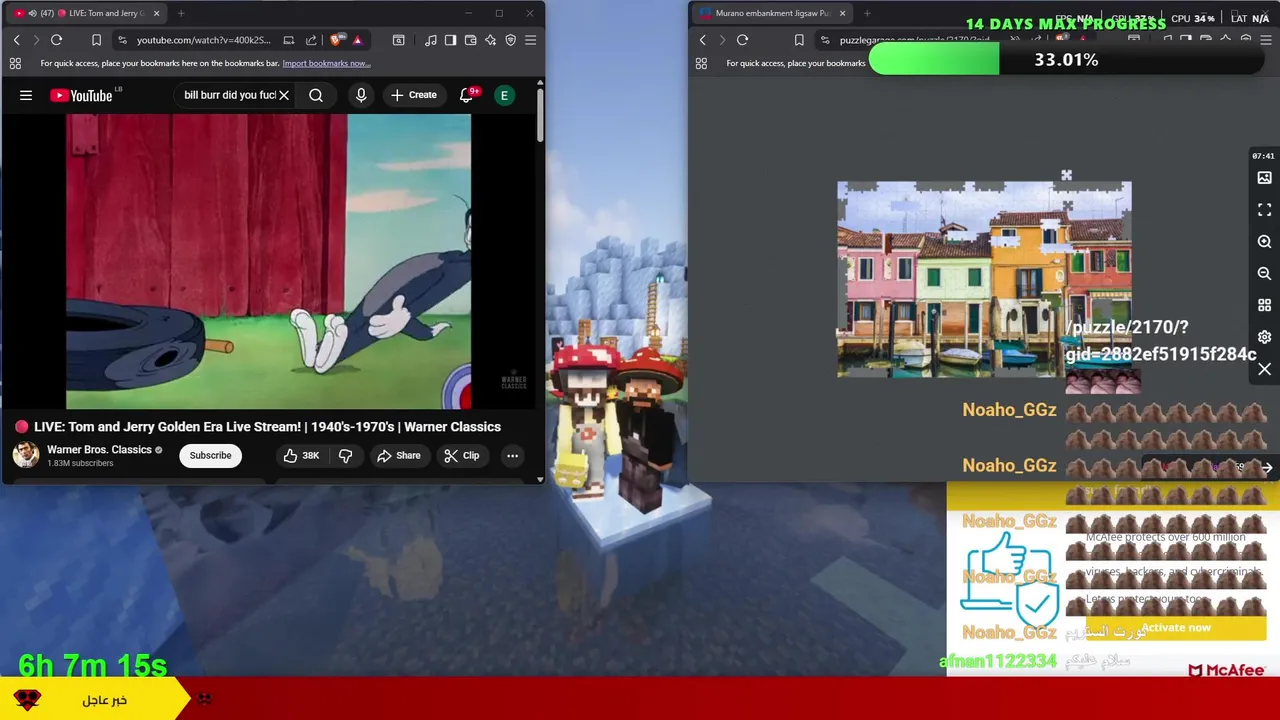Open the account avatar menu labeled E
Viewport: 1280px width, 720px height.
coord(504,95)
